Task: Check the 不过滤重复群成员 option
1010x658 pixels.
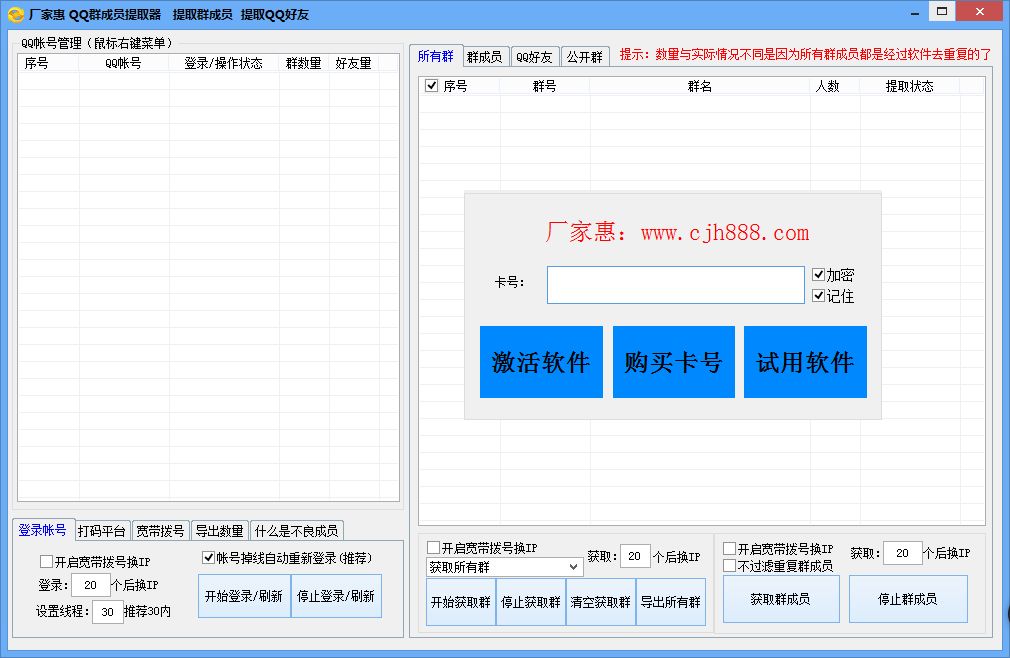Action: point(730,565)
